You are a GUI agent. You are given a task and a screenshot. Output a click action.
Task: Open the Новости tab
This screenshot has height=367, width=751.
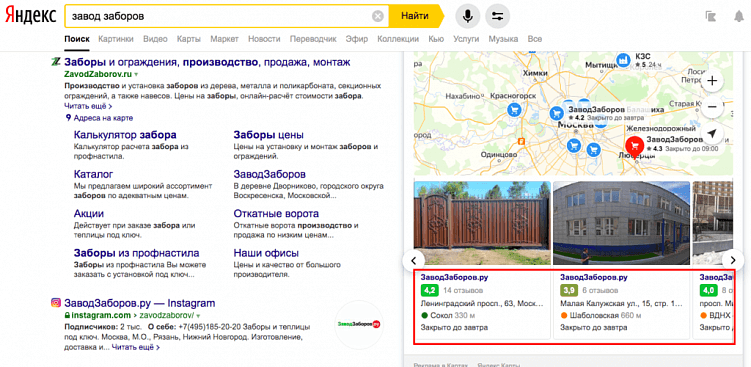click(x=264, y=39)
